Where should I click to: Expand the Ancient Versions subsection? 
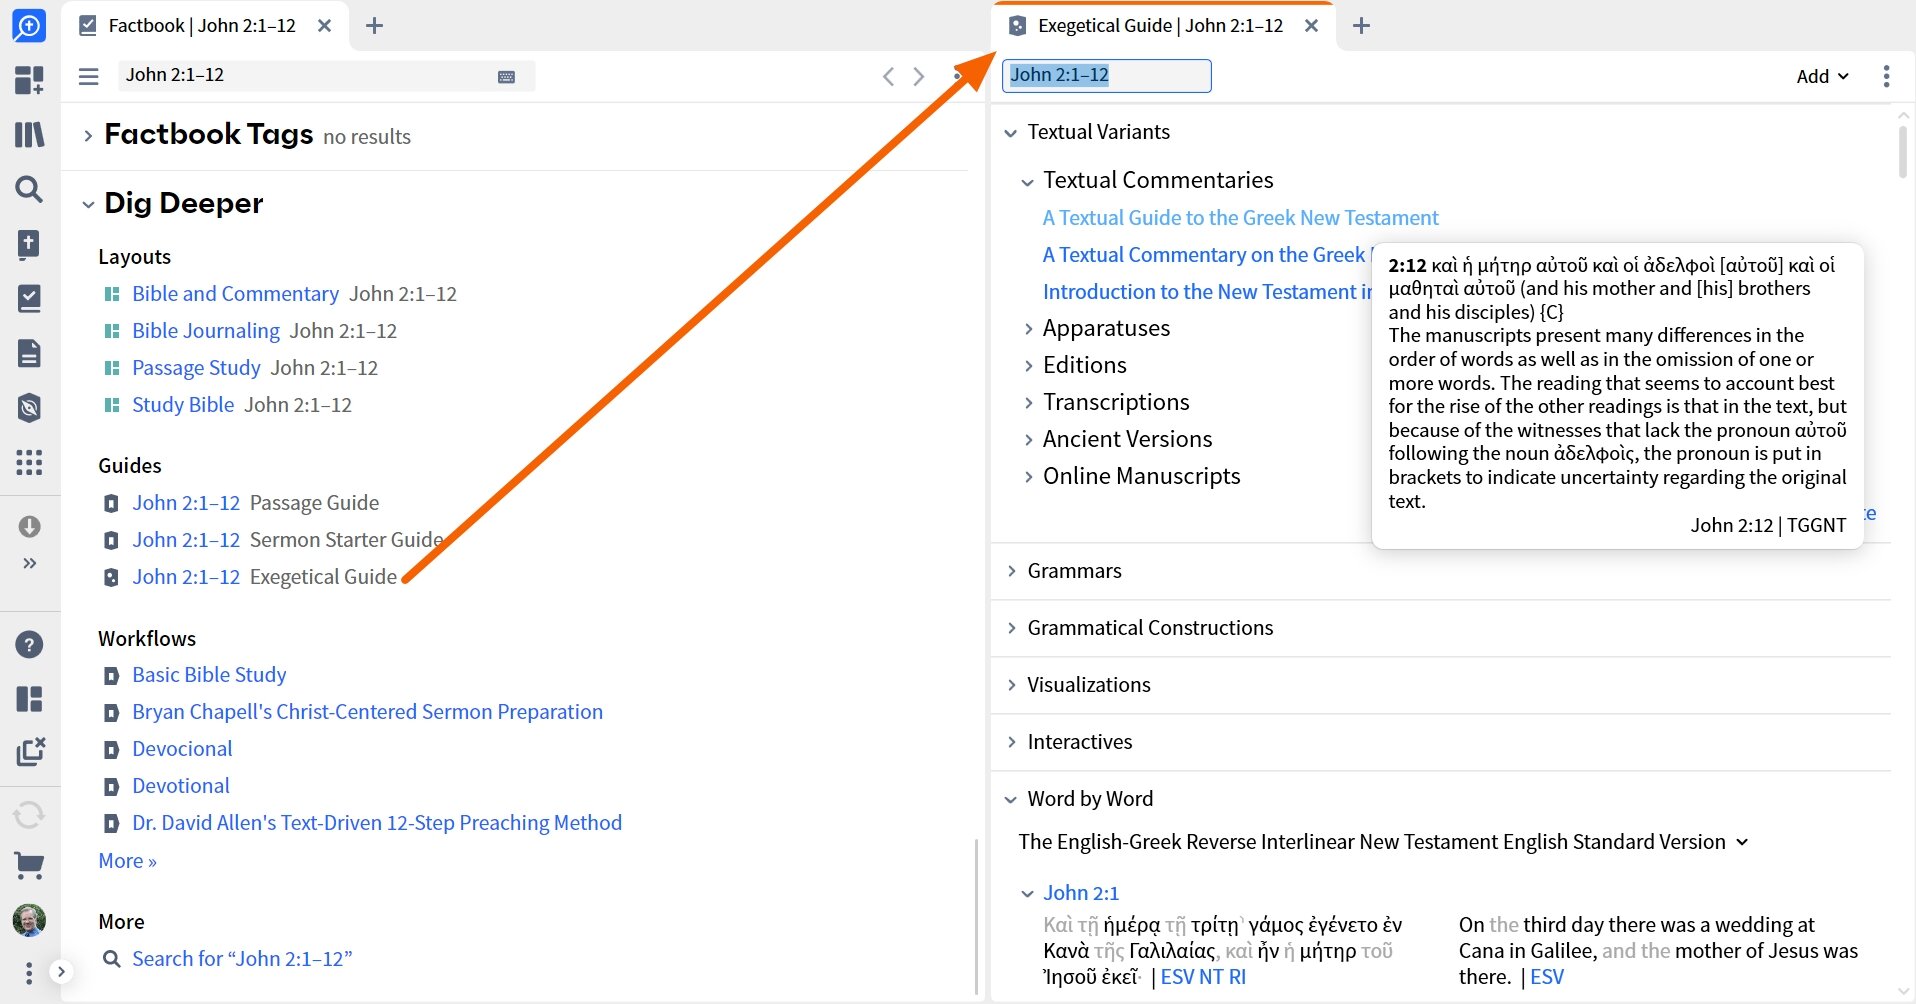(x=1028, y=440)
